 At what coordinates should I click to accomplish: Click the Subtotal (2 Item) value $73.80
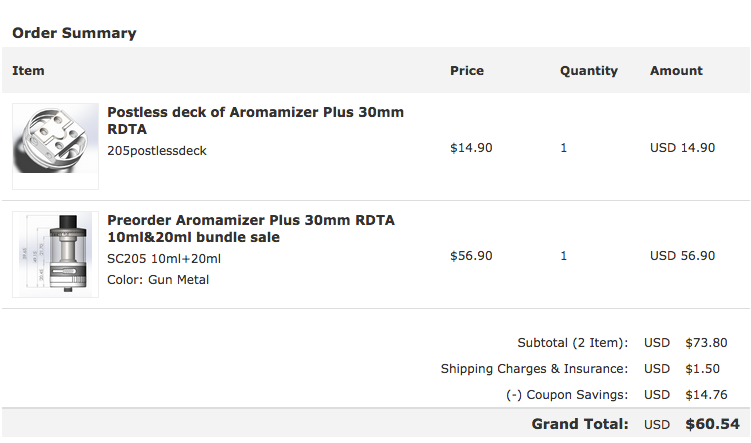[x=704, y=343]
